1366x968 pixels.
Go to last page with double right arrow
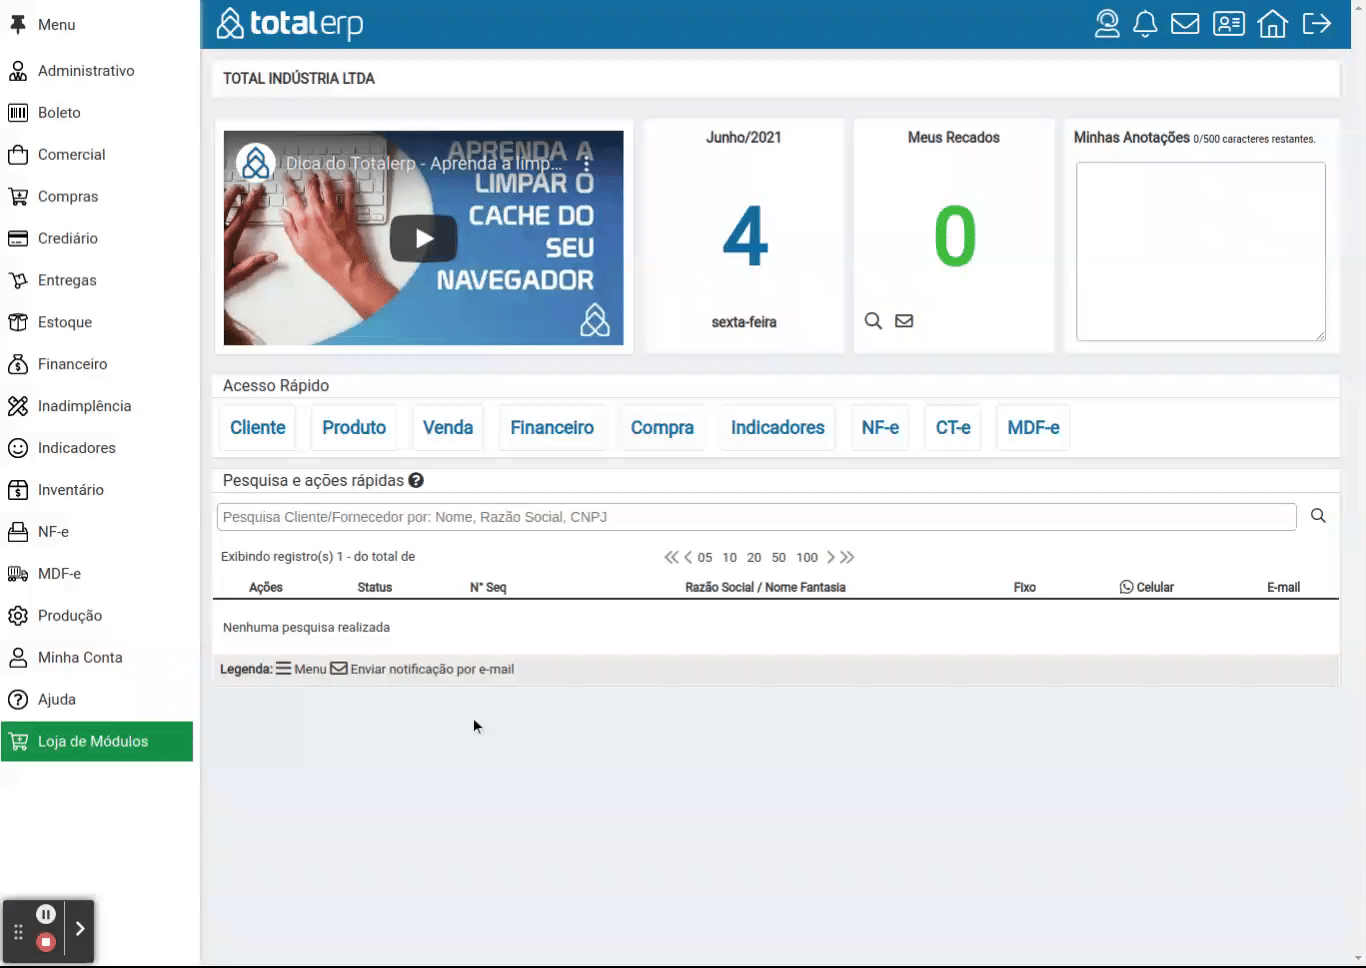[847, 557]
